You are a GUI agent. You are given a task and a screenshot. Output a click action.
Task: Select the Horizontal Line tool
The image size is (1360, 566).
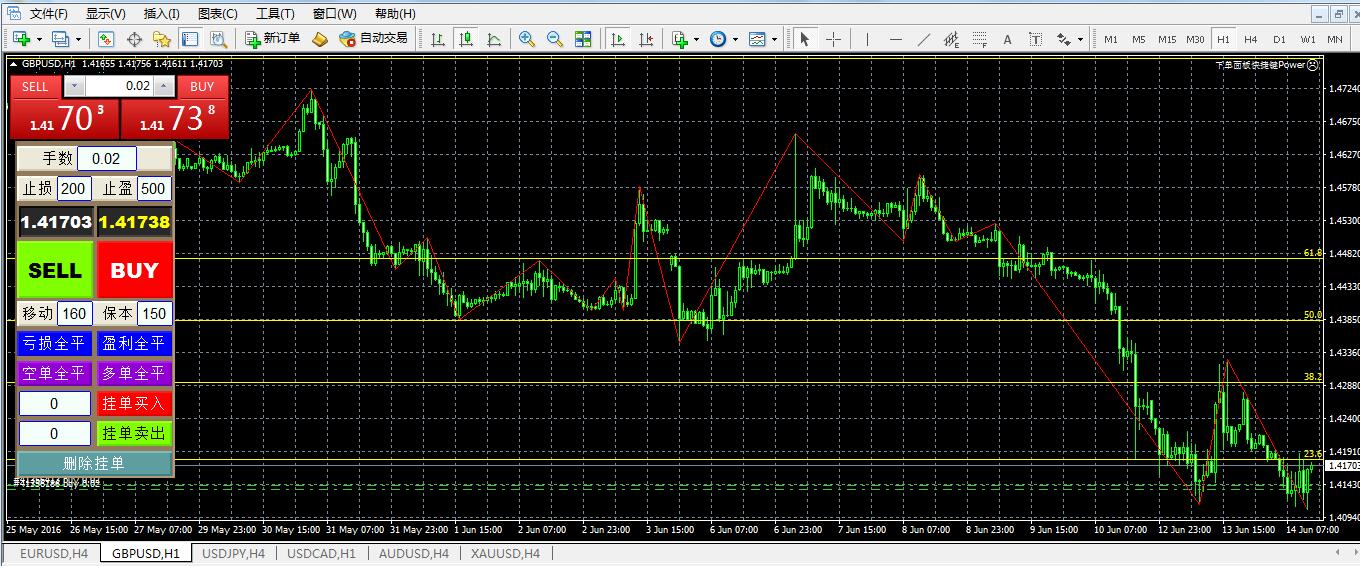point(895,39)
